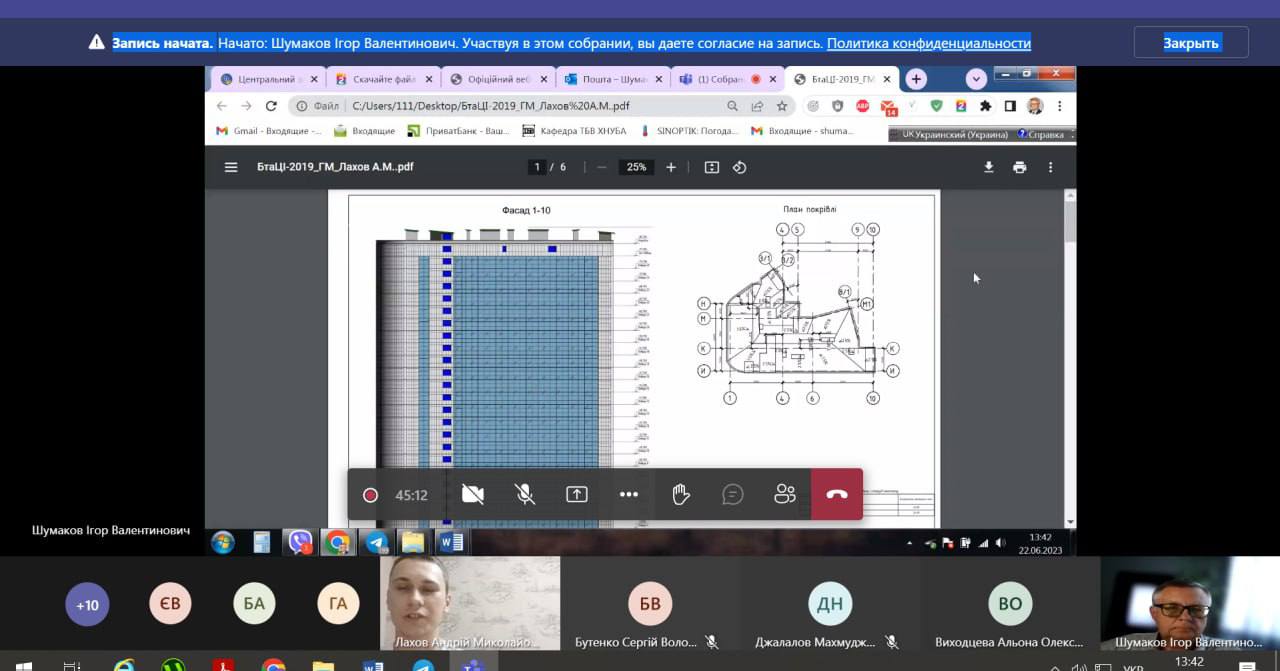This screenshot has height=671, width=1280.
Task: Zoom out the PDF with minus
Action: click(x=601, y=167)
